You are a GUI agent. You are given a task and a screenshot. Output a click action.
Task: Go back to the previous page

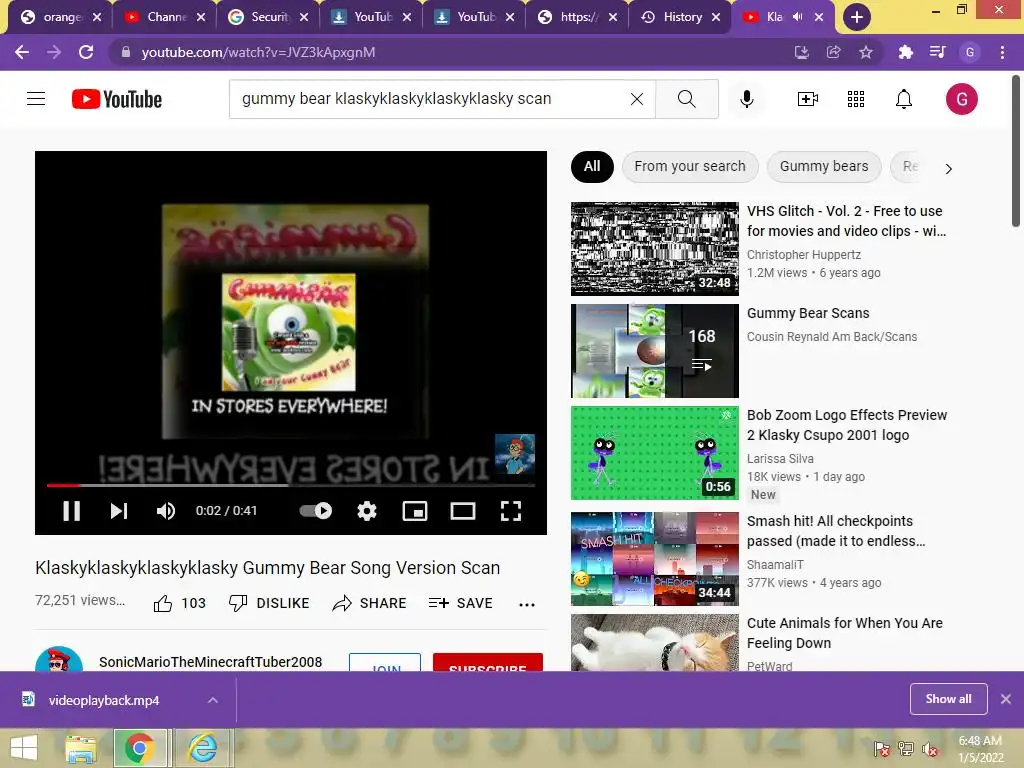(x=22, y=52)
